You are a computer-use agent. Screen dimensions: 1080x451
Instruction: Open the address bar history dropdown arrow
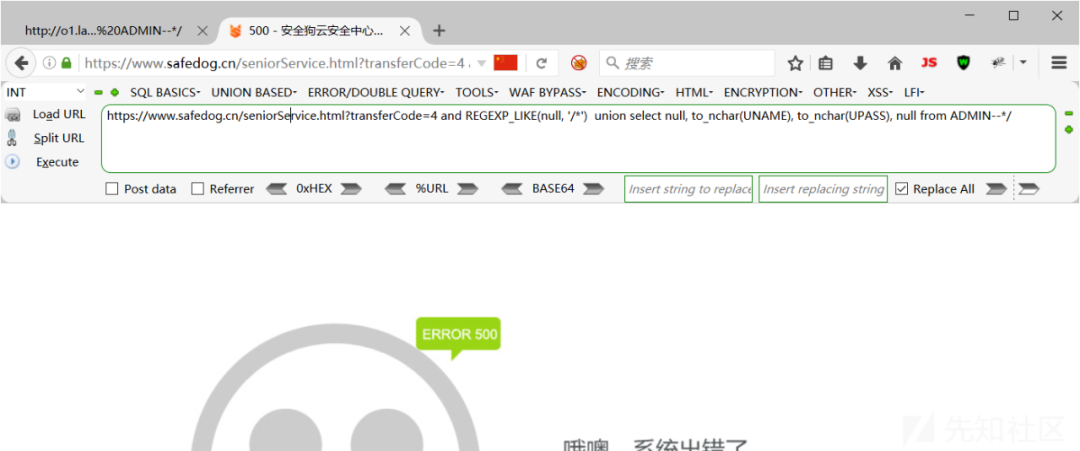point(481,63)
